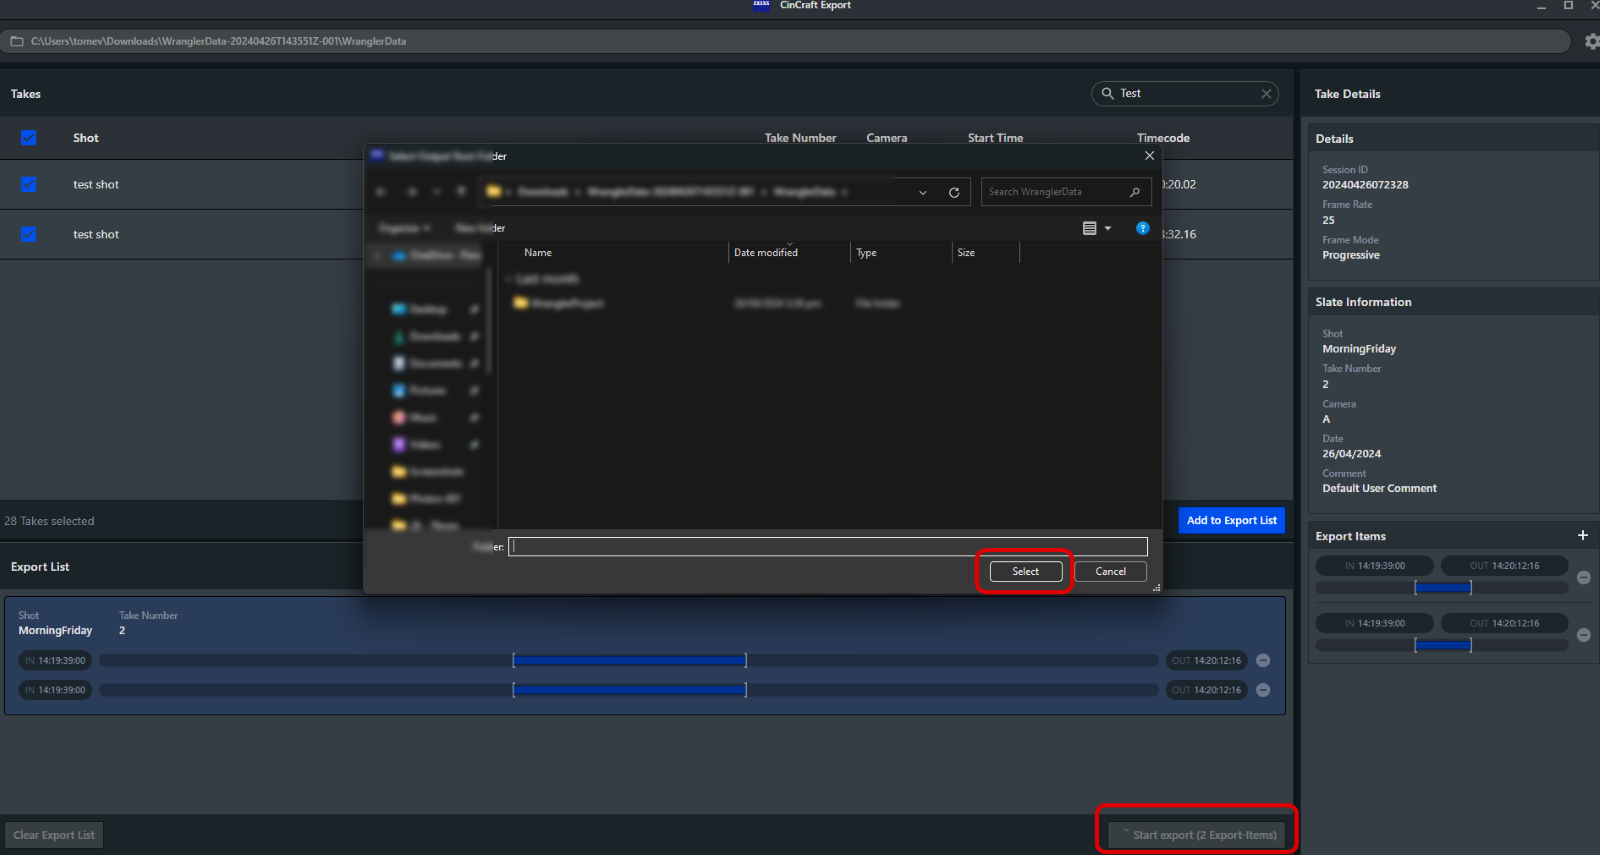Open the recent locations dropdown arrow
Viewport: 1600px width, 855px height.
click(x=437, y=192)
